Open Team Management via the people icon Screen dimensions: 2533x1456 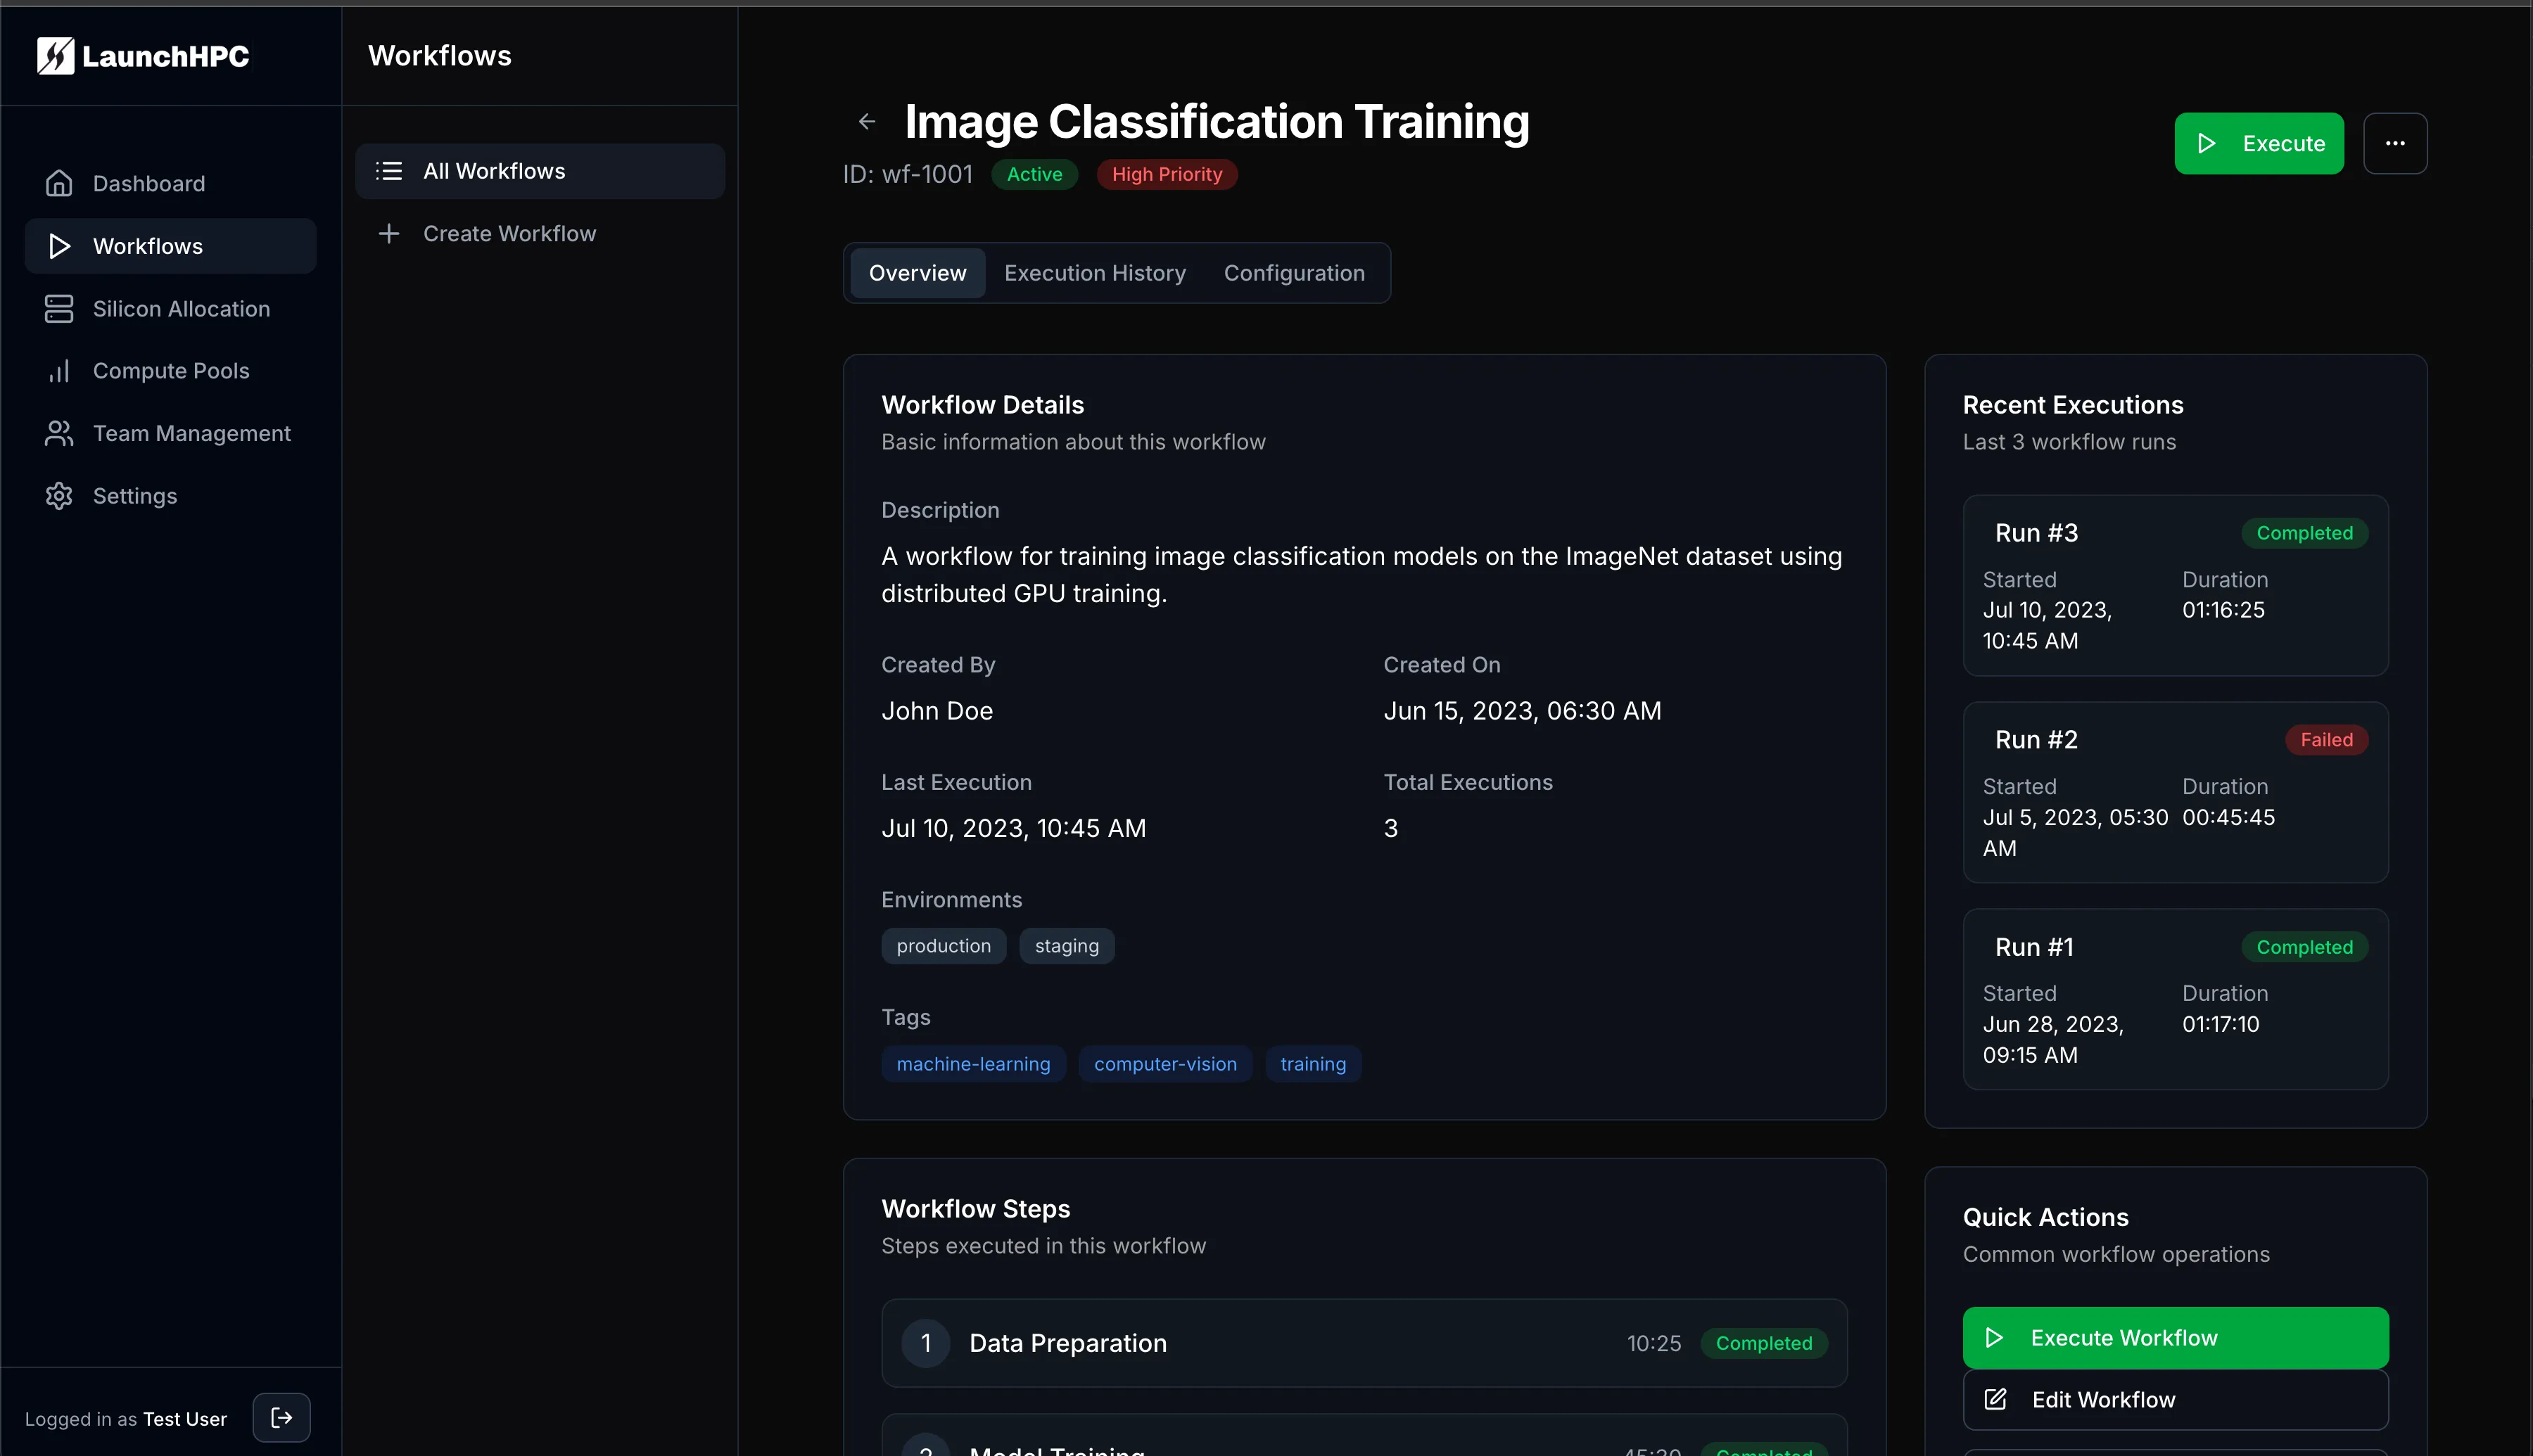click(x=58, y=433)
